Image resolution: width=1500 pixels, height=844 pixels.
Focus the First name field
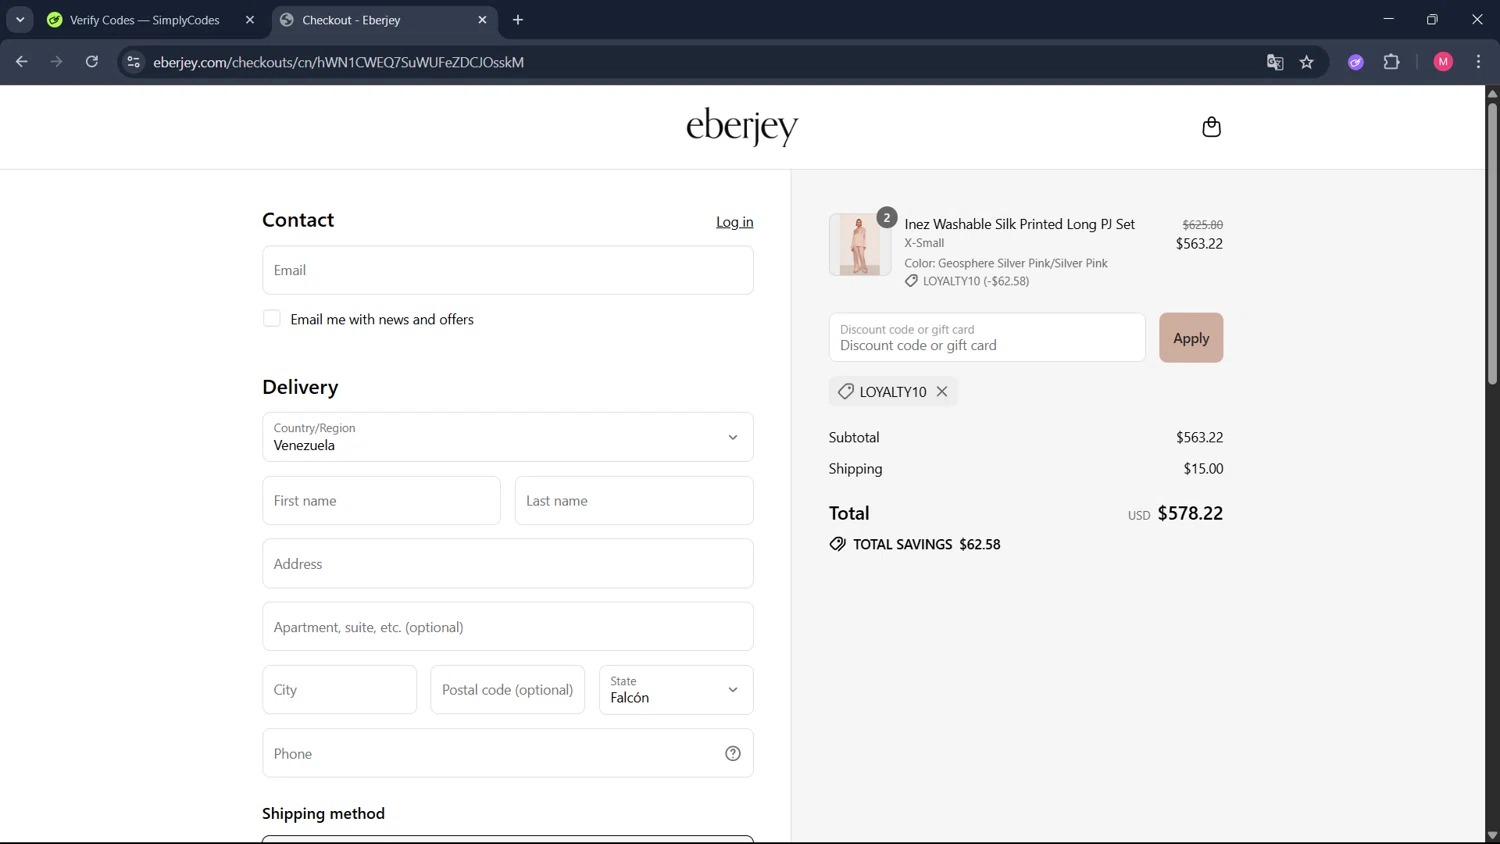(381, 501)
